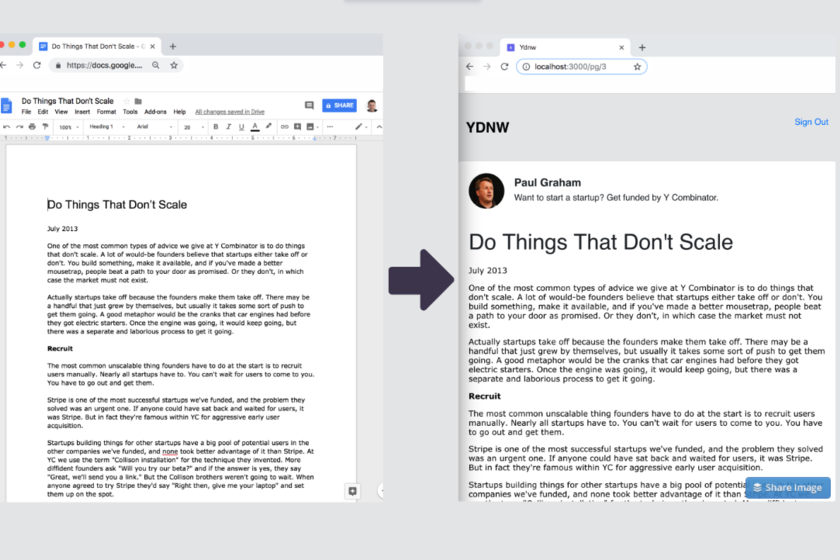Click the Sign Out link

click(x=811, y=122)
